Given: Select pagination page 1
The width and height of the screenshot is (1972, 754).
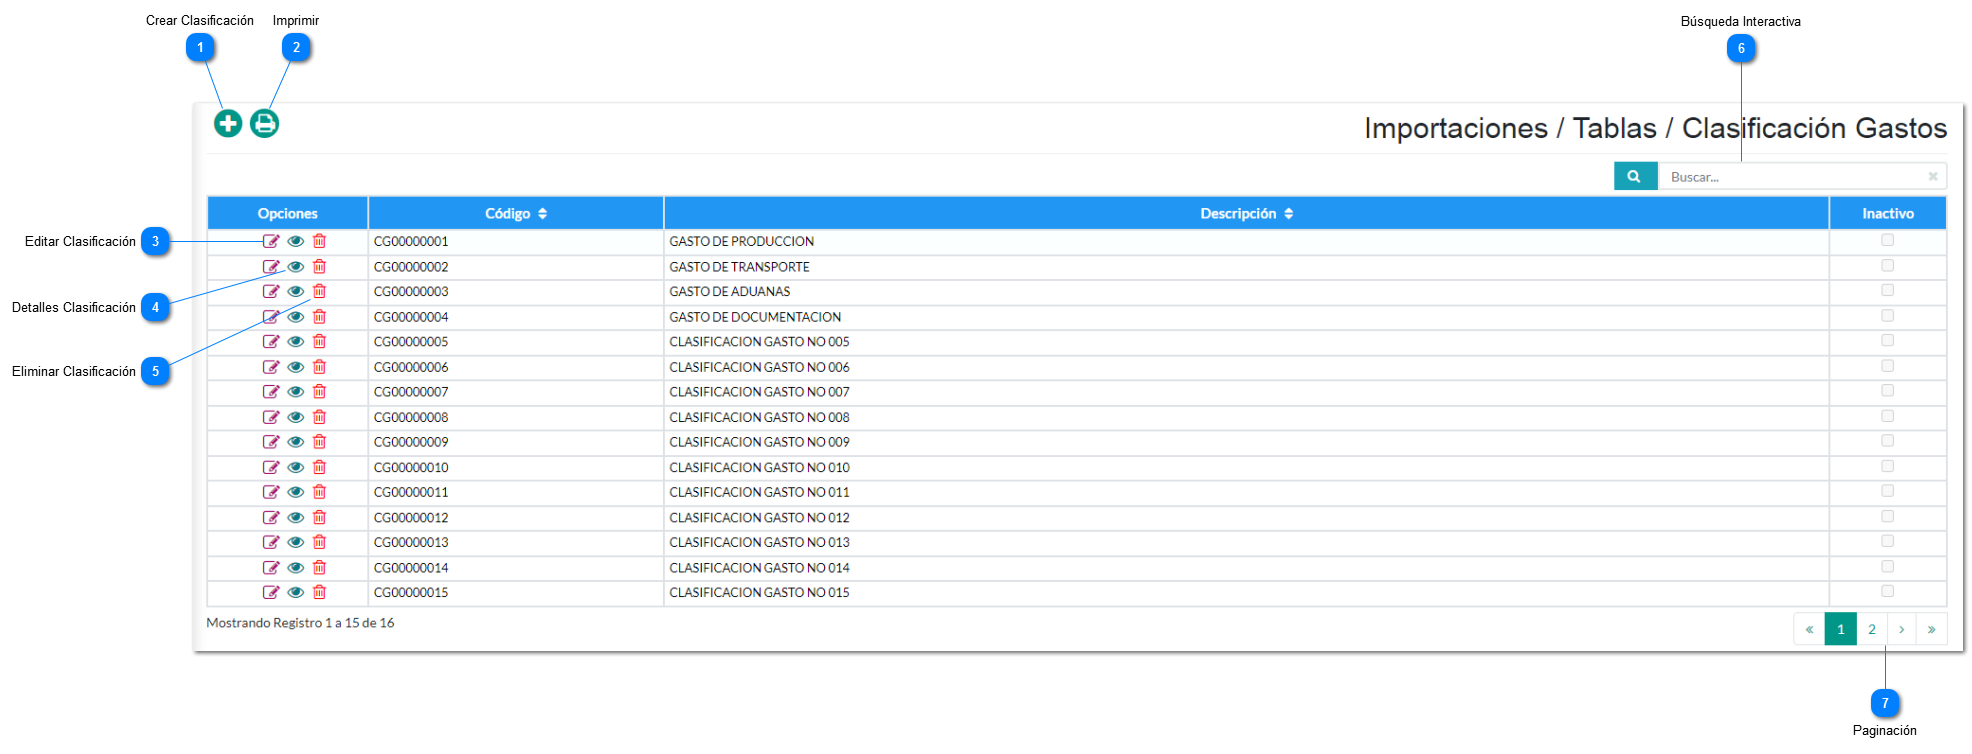Looking at the screenshot, I should click(1841, 629).
